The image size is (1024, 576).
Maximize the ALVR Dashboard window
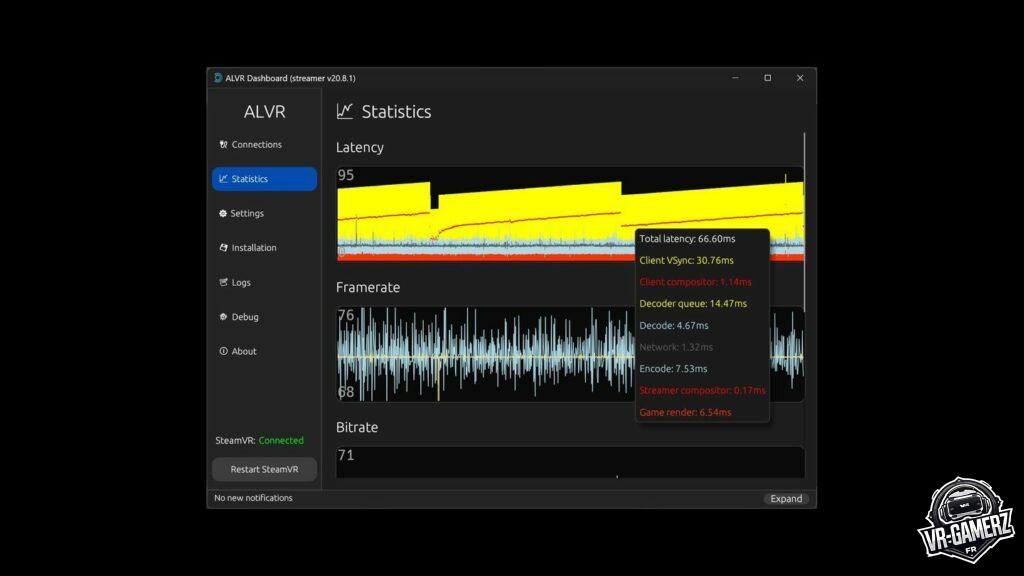point(767,78)
